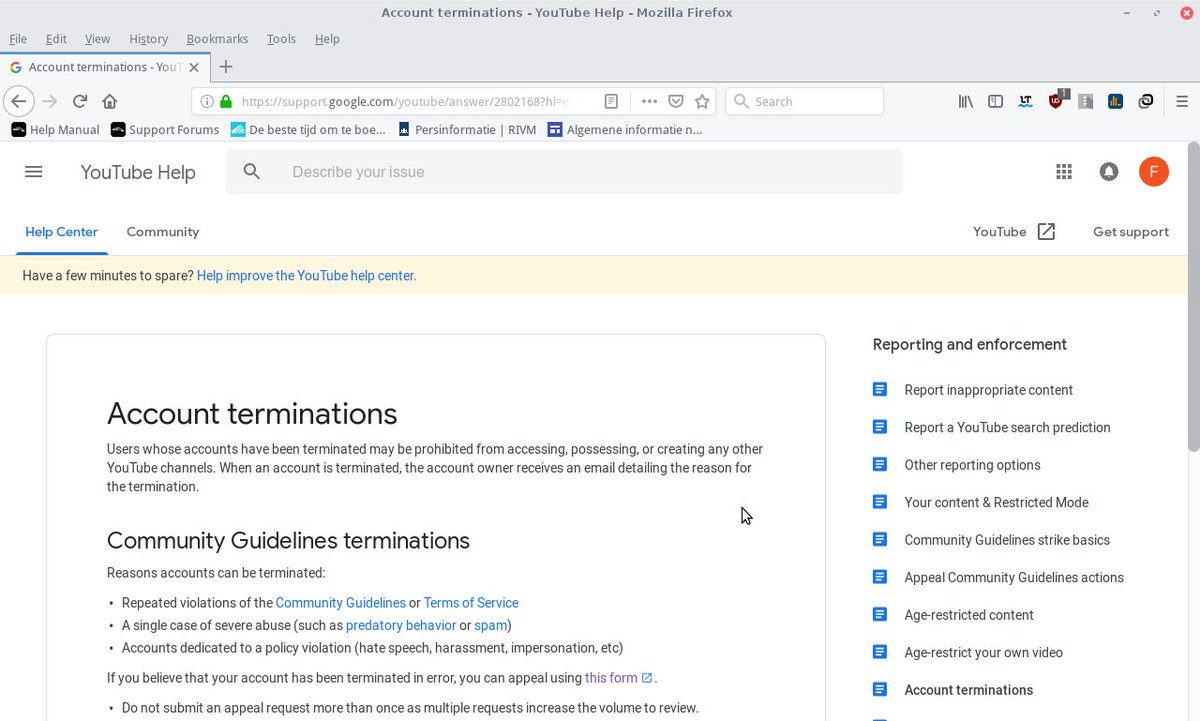Image resolution: width=1200 pixels, height=721 pixels.
Task: Open the Bookmarks menu
Action: (x=217, y=39)
